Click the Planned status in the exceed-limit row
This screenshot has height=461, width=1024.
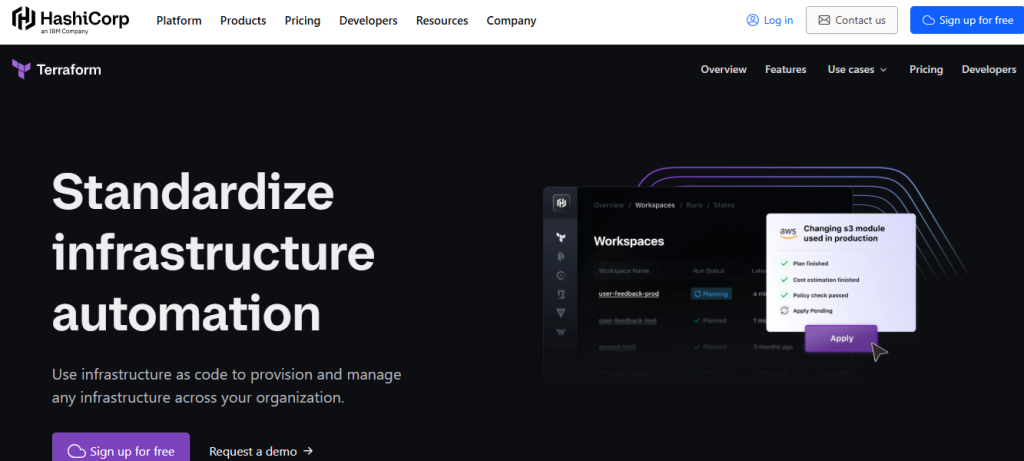coord(710,347)
